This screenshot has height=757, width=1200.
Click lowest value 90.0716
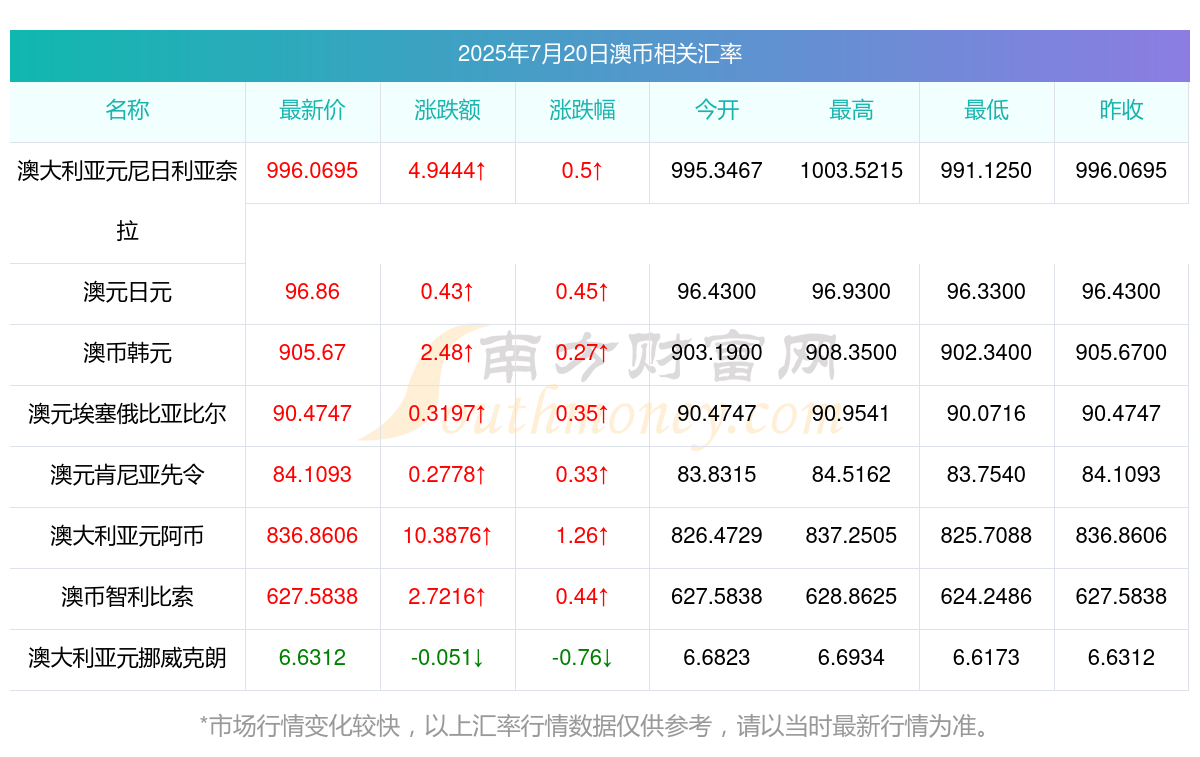[x=987, y=414]
